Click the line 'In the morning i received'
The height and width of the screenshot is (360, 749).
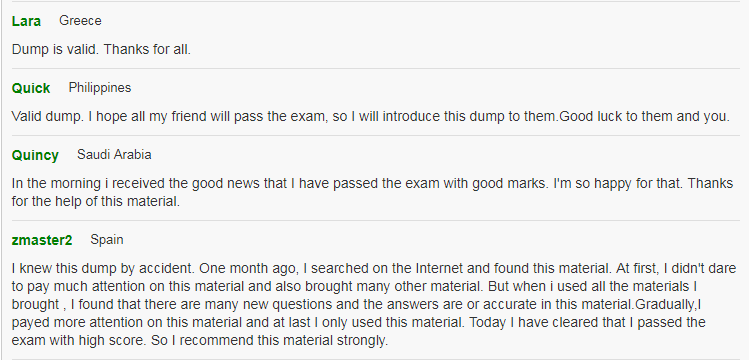point(373,183)
